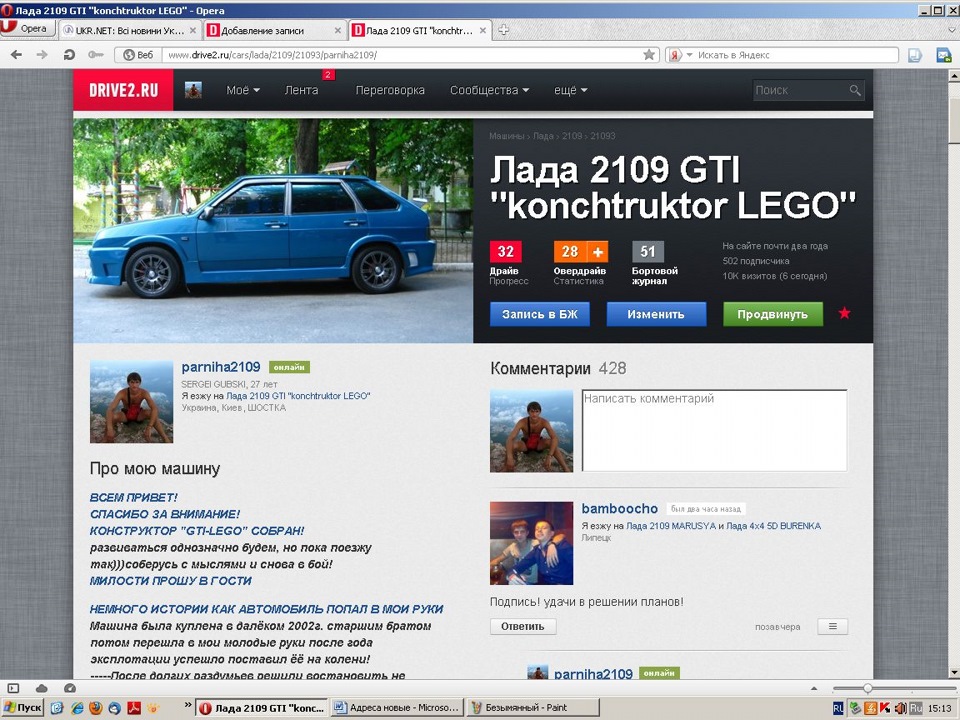Toggle the Opera panel icon in status bar

(13, 688)
